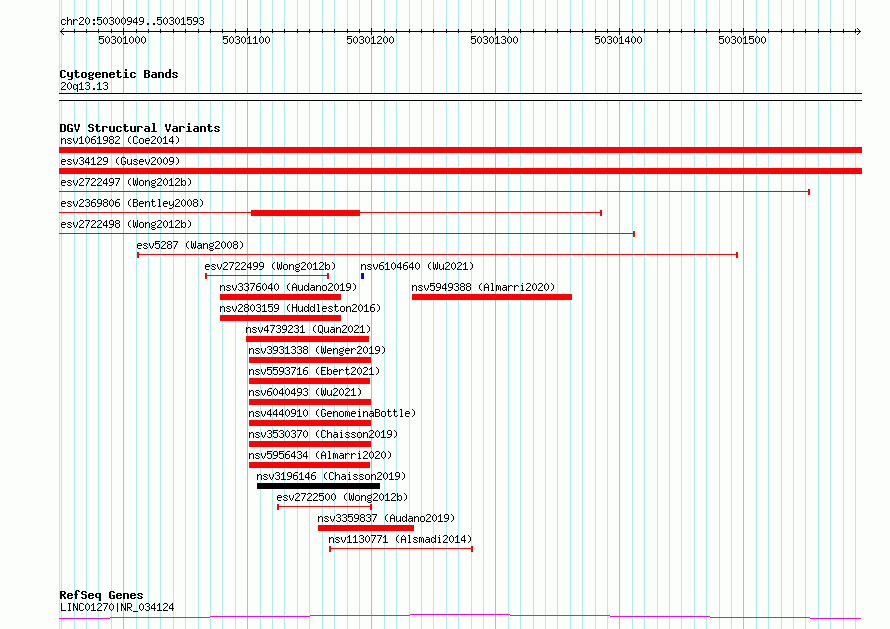Click the thin red line under esv2722499
This screenshot has height=629, width=890.
point(267,276)
